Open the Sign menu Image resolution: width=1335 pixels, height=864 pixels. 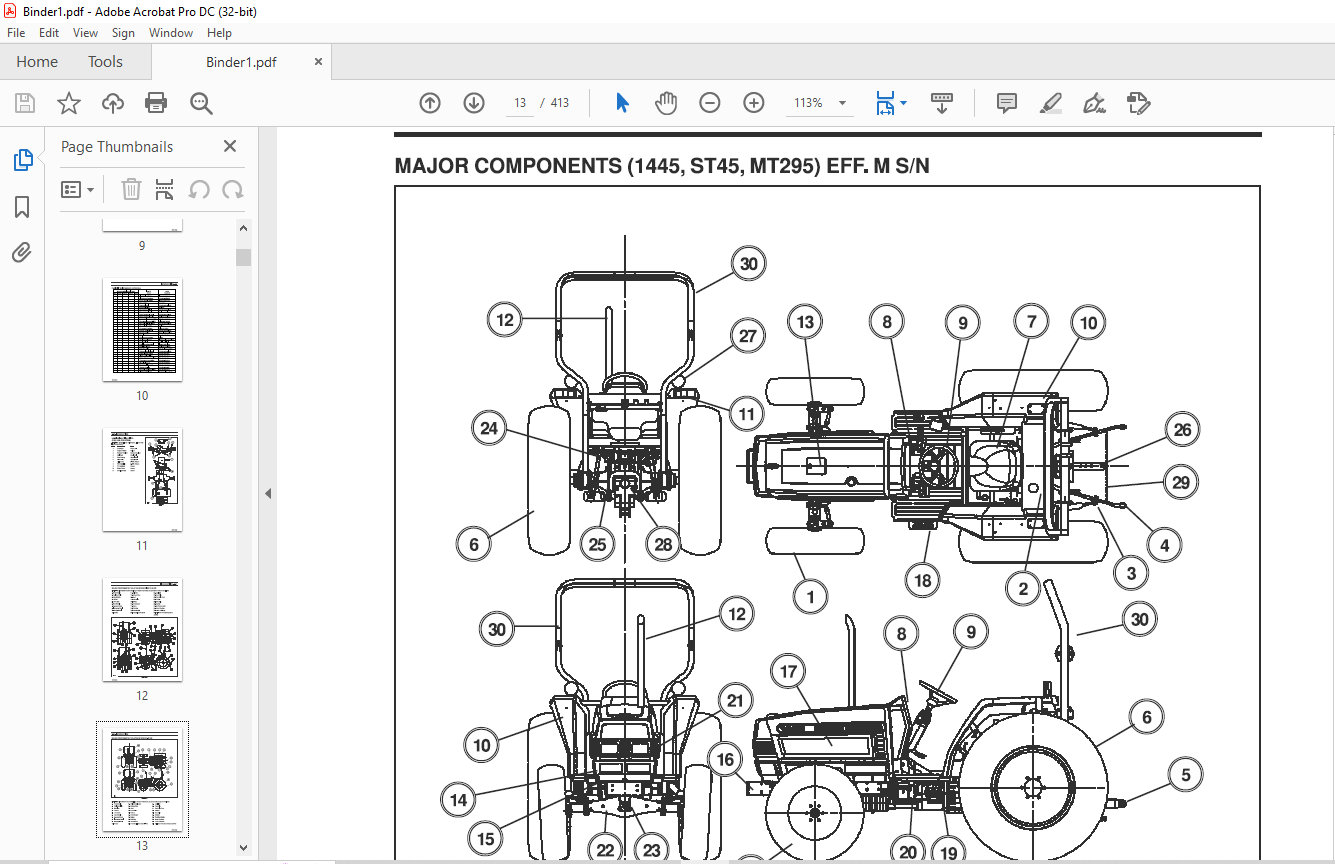[123, 33]
